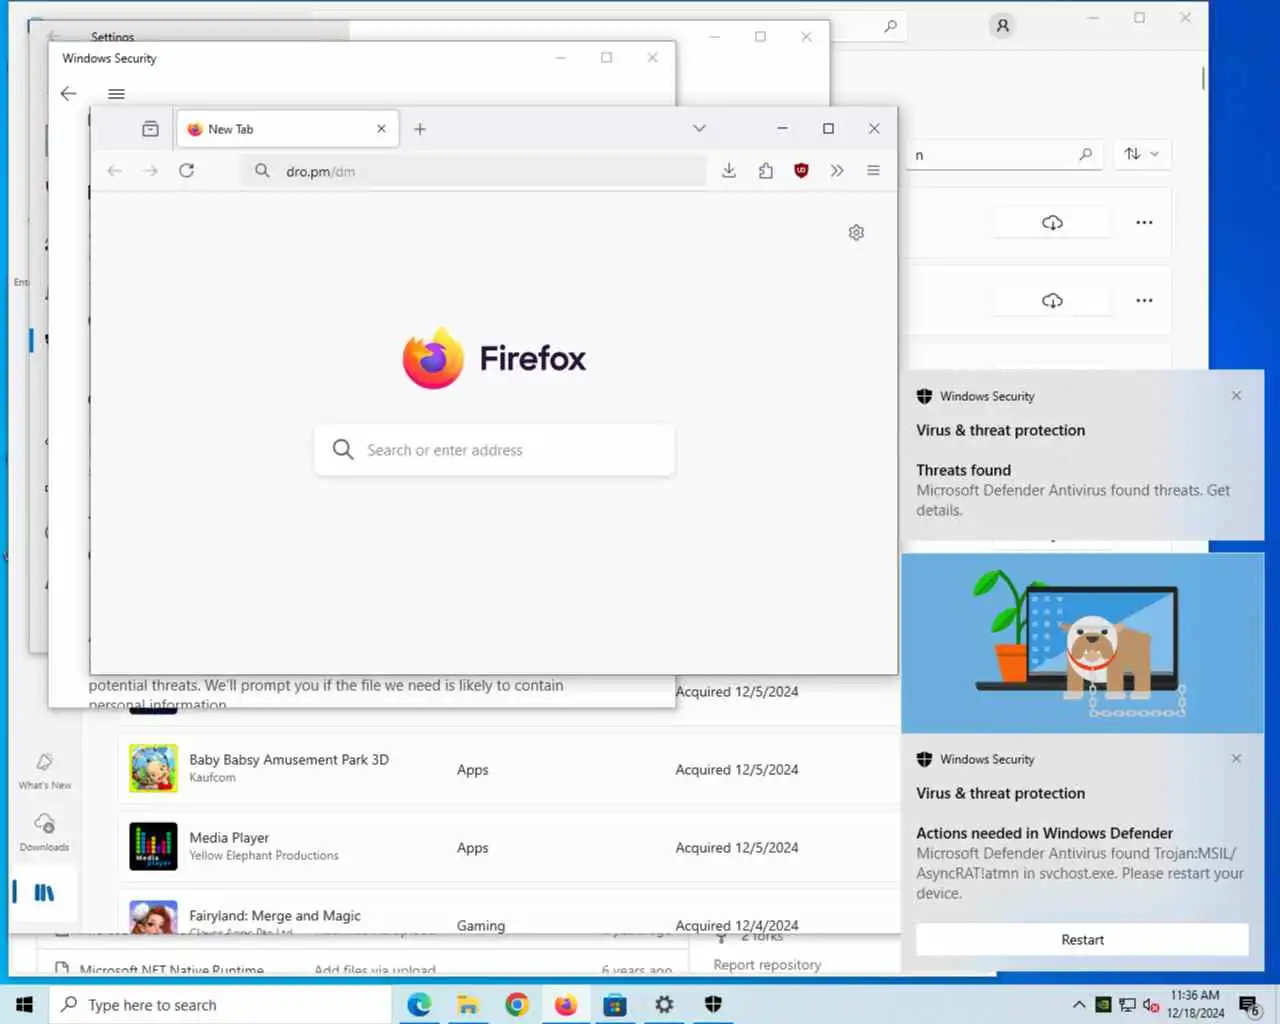The height and width of the screenshot is (1024, 1280).
Task: Open the Firefox Extensions puzzle icon
Action: click(x=765, y=171)
